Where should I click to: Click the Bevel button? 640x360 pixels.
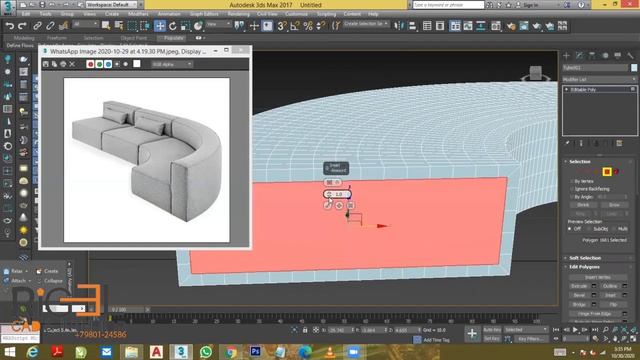point(579,295)
